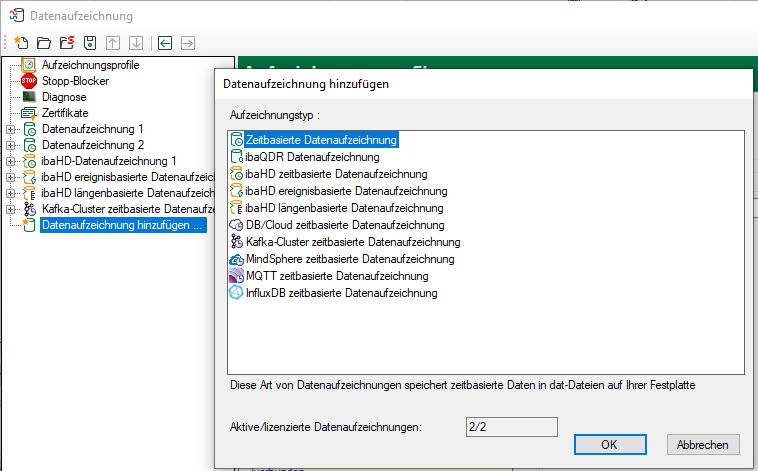The height and width of the screenshot is (471, 758).
Task: Choose MindSphere zeitbasierte Datenaufzeichnung in list
Action: [x=350, y=259]
